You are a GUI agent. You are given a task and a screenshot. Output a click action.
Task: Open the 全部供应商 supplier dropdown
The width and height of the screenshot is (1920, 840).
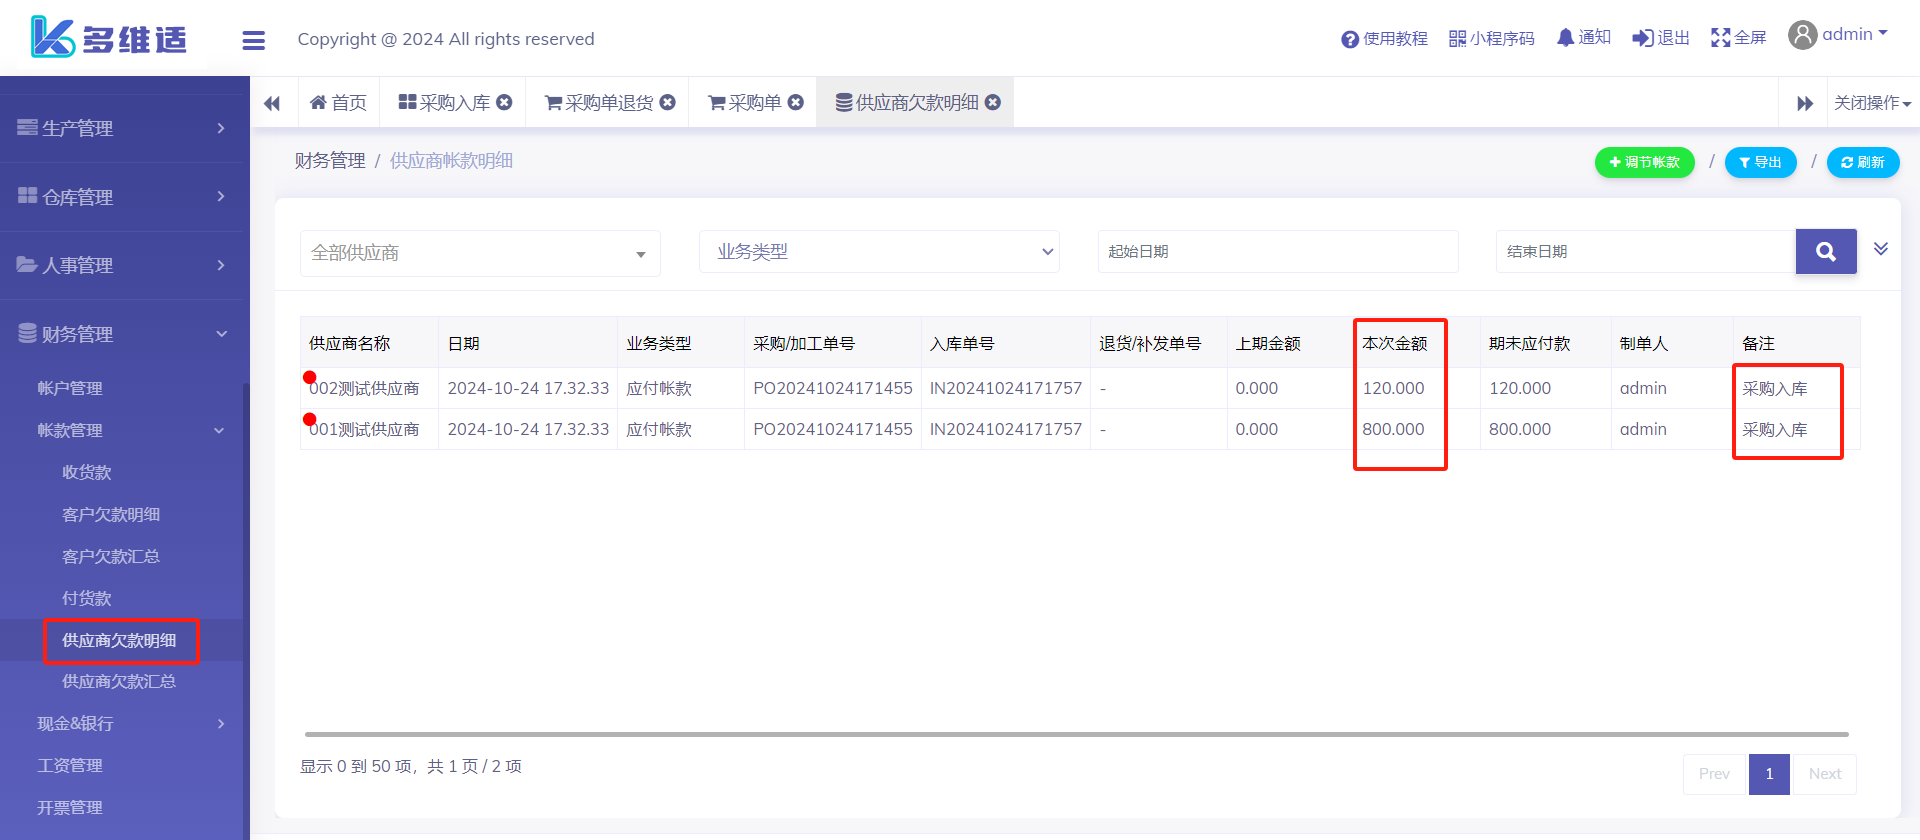pos(480,253)
